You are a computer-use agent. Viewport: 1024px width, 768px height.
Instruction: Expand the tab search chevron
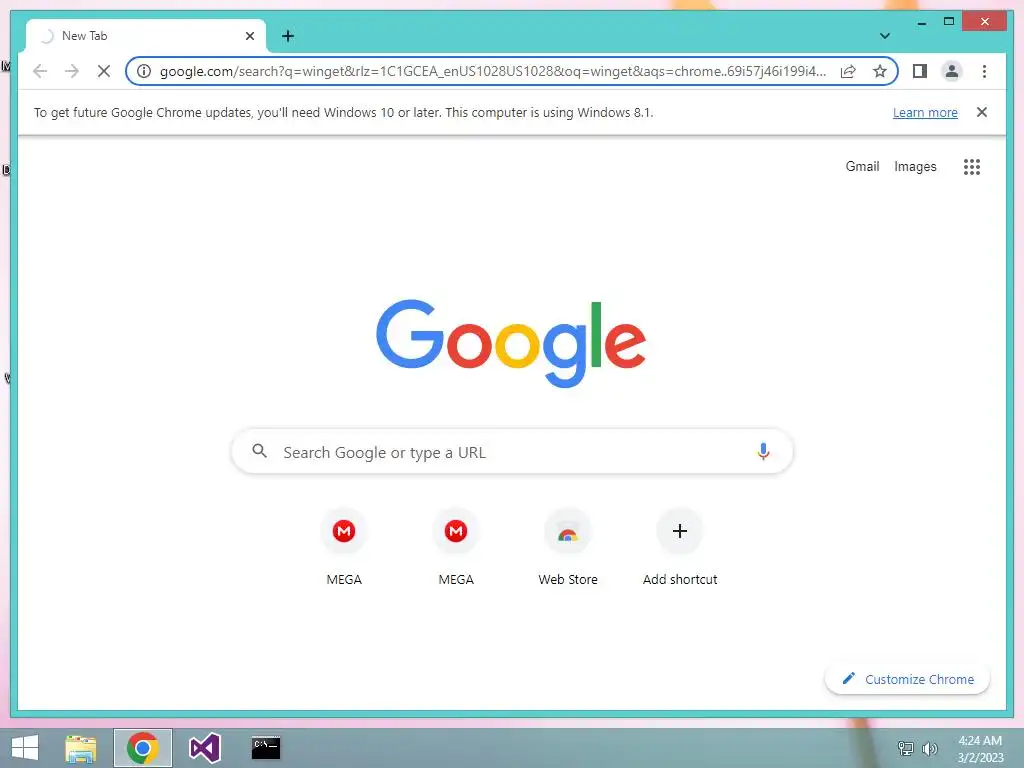[x=884, y=36]
